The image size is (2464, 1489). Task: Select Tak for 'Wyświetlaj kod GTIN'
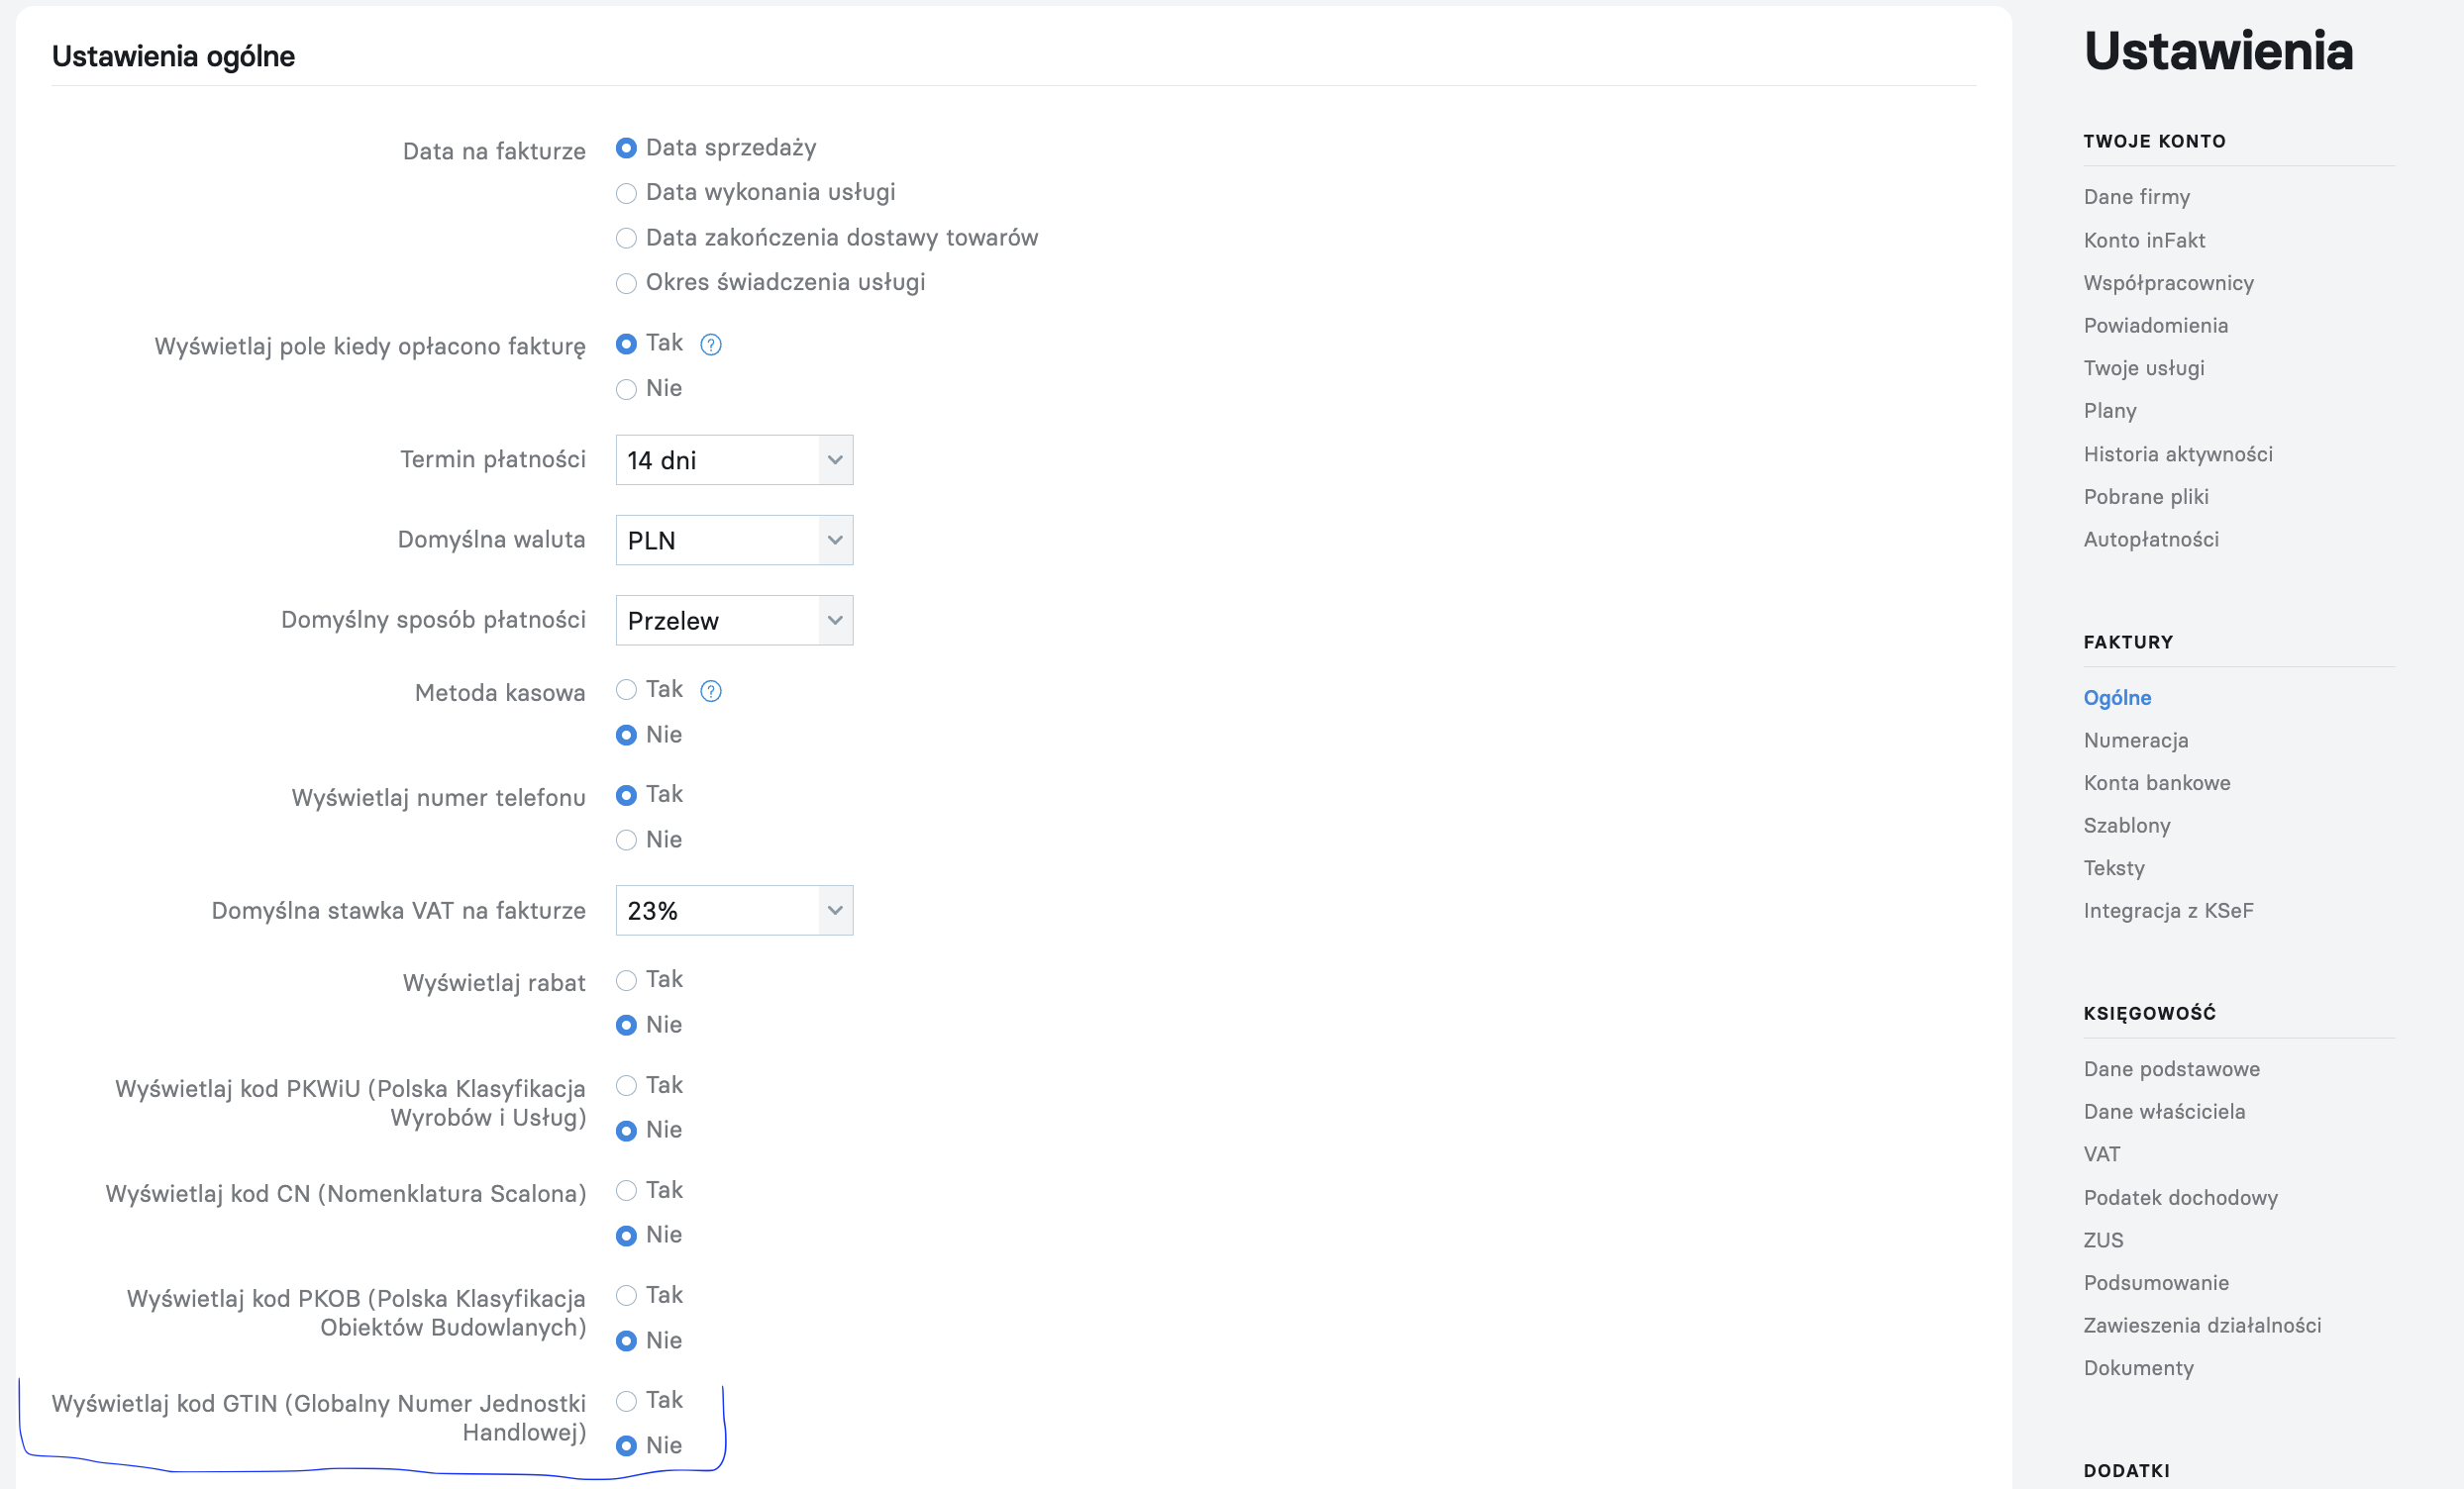click(x=626, y=1401)
